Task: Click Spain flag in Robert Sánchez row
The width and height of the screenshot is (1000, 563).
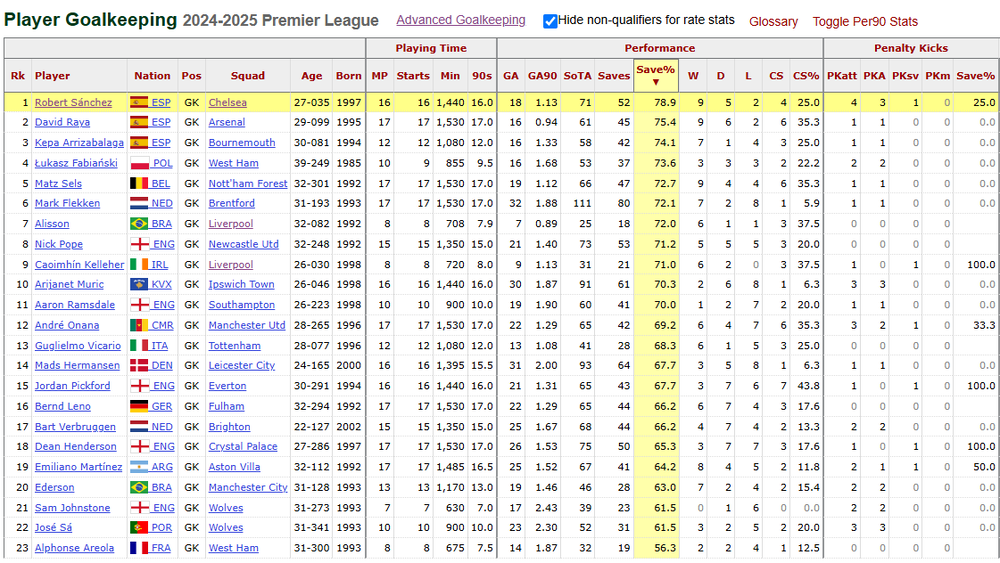Action: [x=139, y=102]
